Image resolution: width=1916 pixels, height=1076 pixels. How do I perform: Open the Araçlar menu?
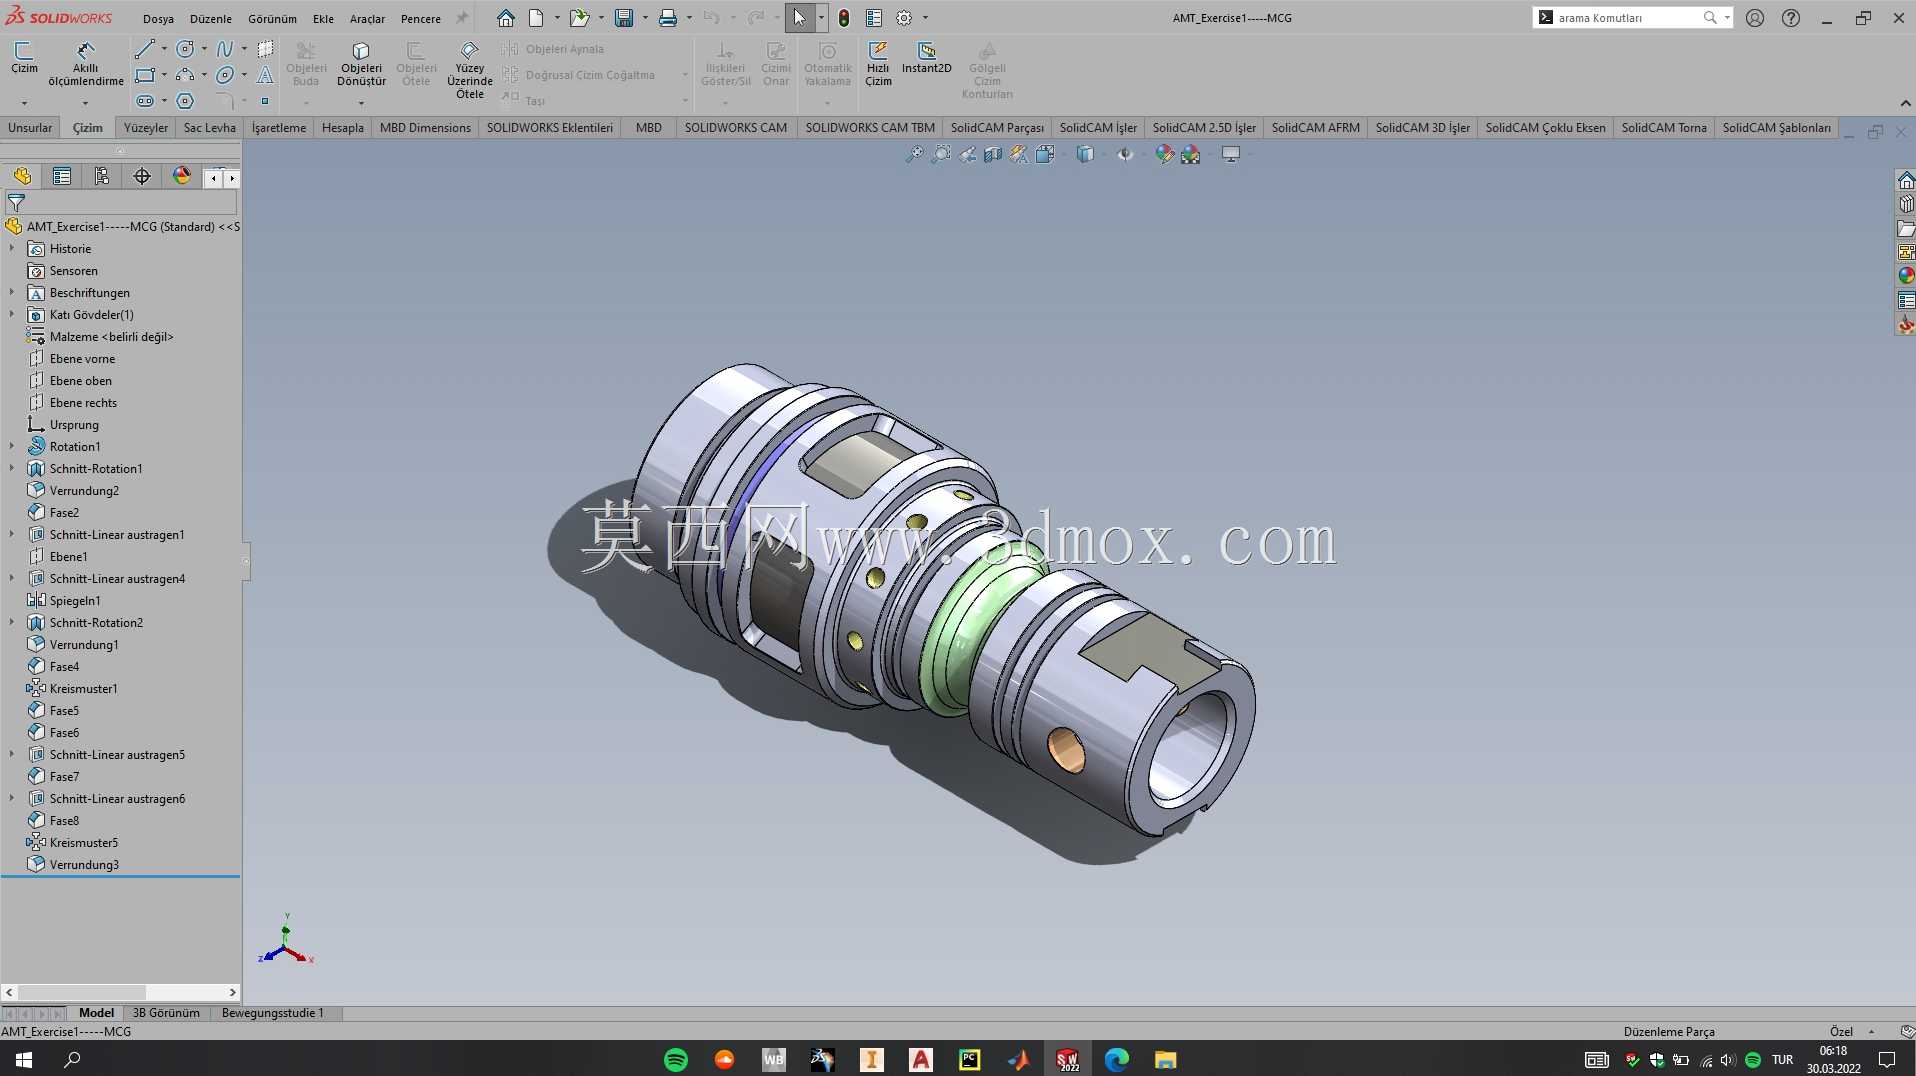pyautogui.click(x=367, y=19)
